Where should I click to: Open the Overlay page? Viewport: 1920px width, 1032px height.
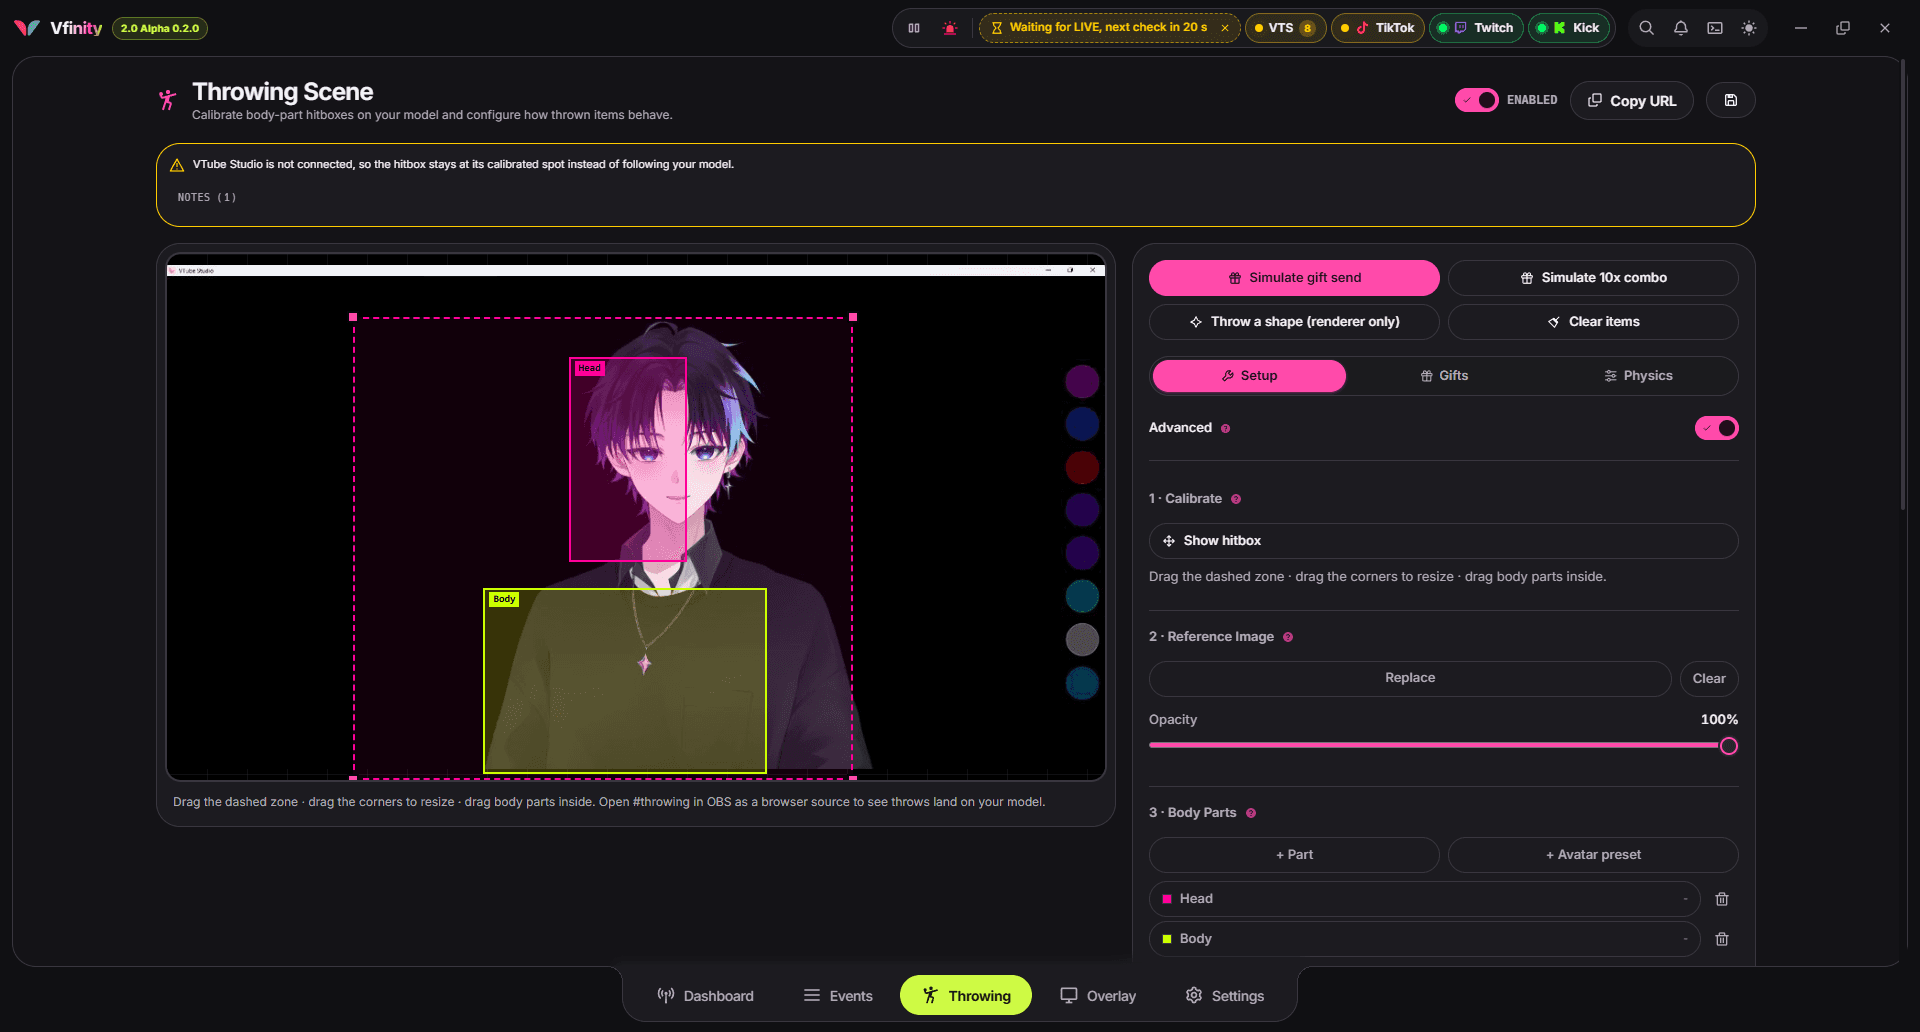[x=1098, y=996]
